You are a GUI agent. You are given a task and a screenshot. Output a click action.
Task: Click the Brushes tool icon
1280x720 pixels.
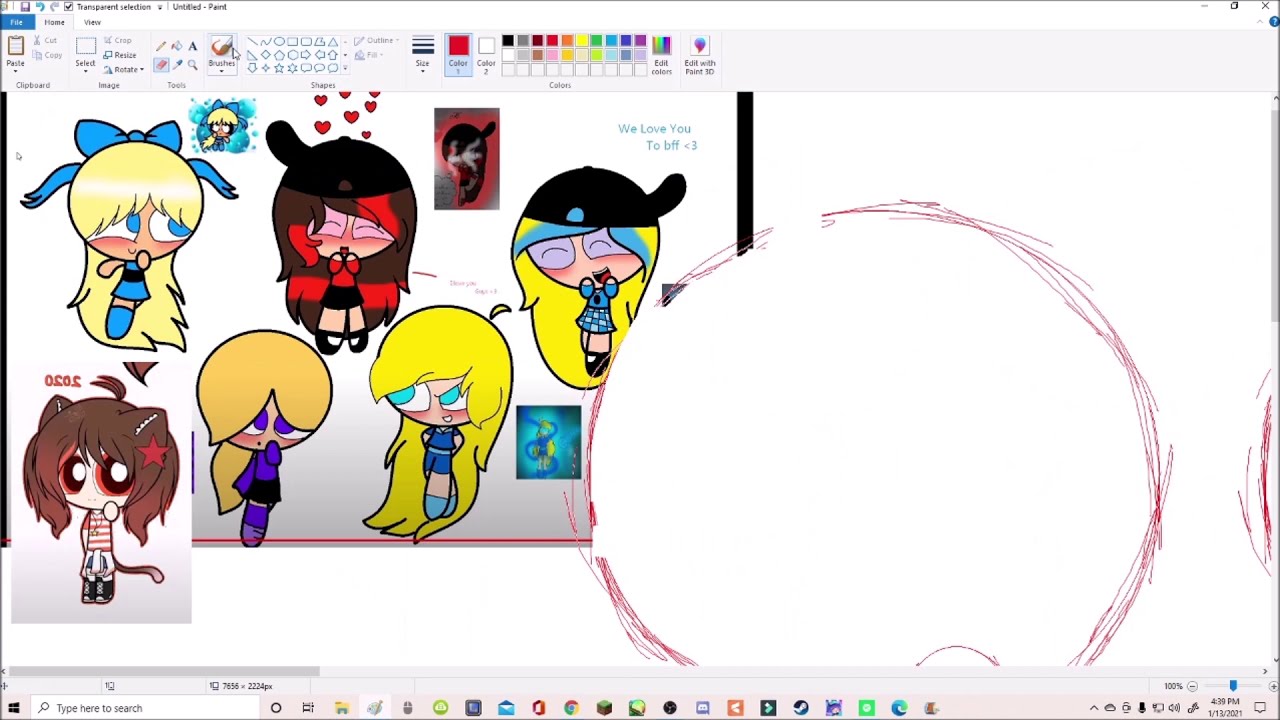click(222, 46)
